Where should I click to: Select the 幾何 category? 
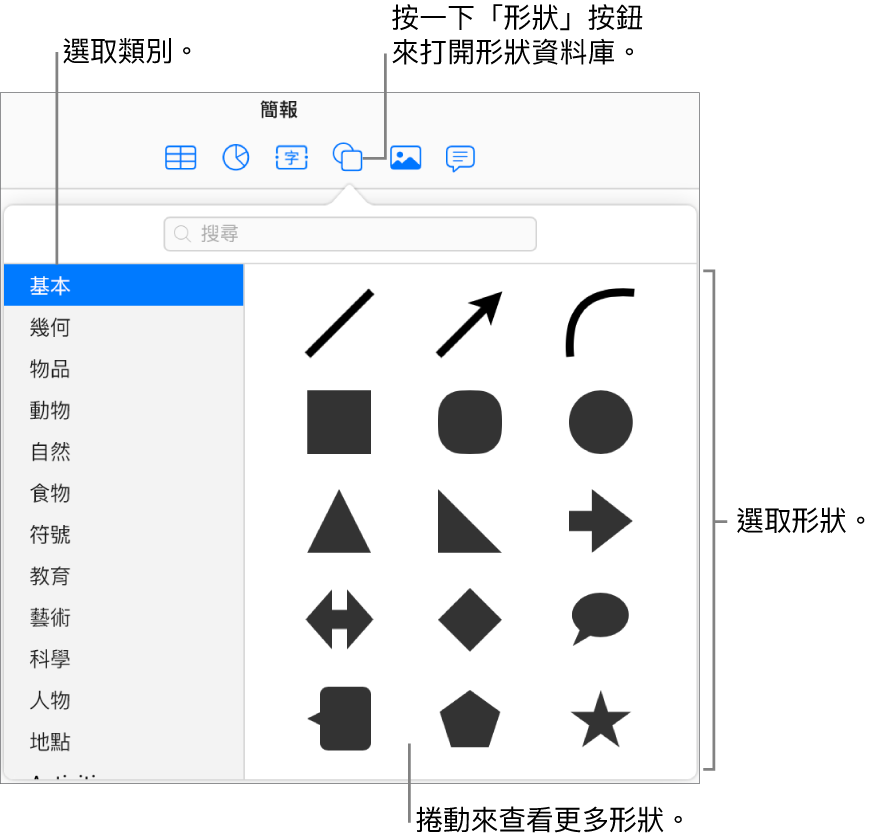(x=124, y=327)
